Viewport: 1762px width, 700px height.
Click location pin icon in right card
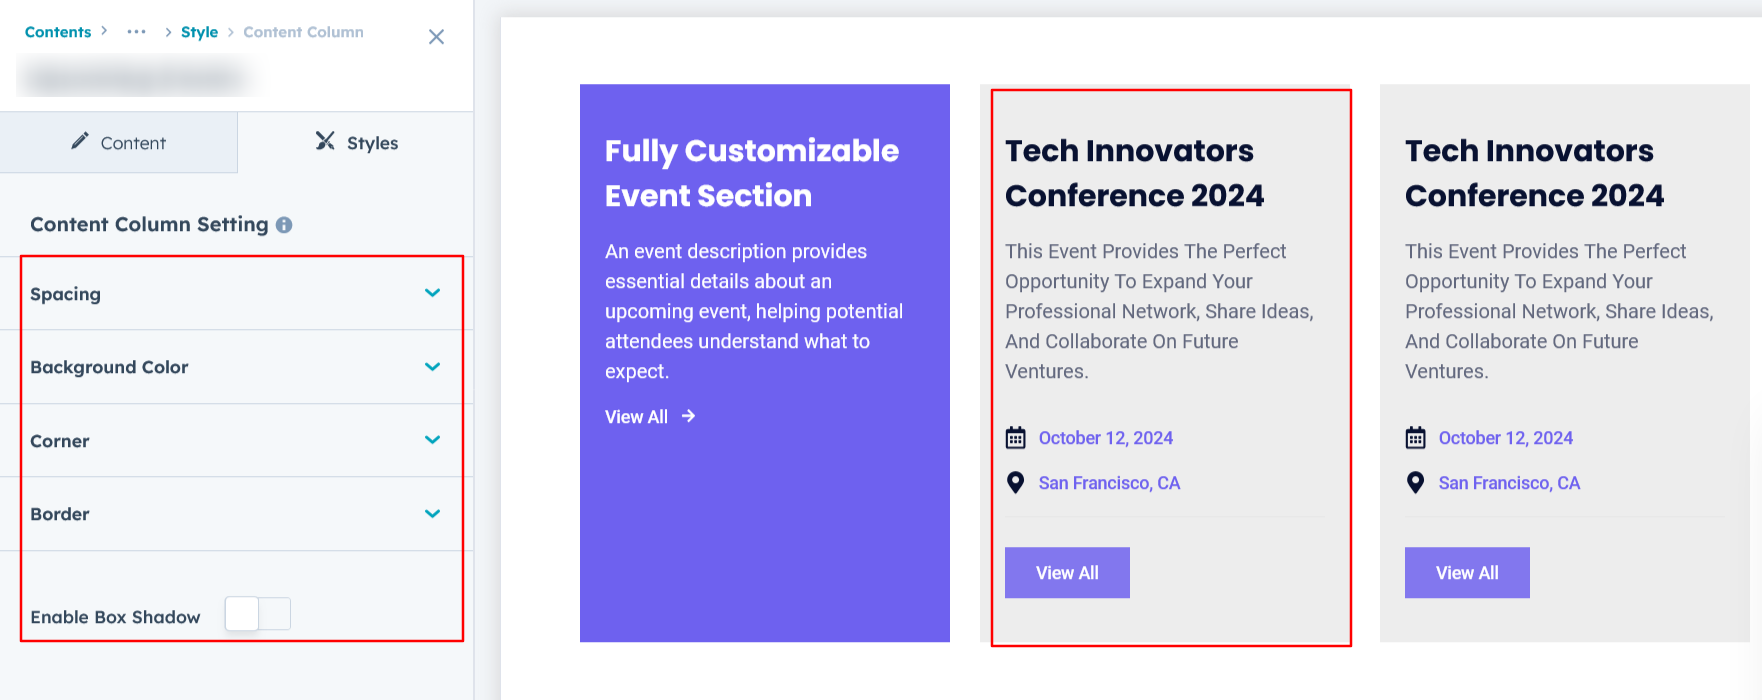[x=1415, y=483]
